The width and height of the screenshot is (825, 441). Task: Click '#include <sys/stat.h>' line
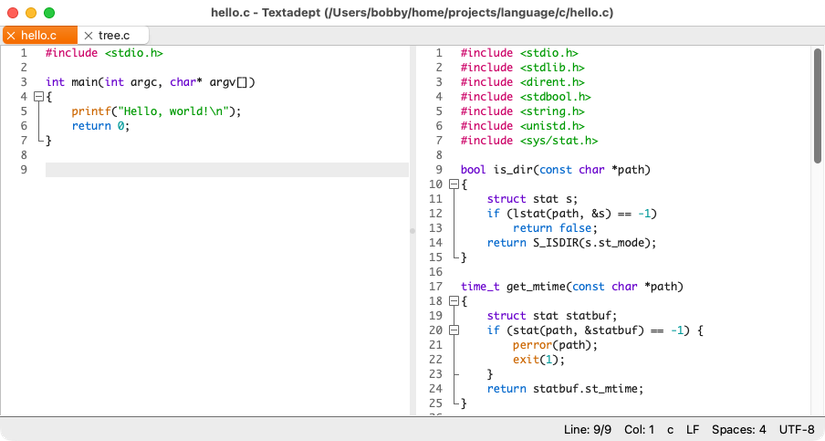click(x=529, y=141)
